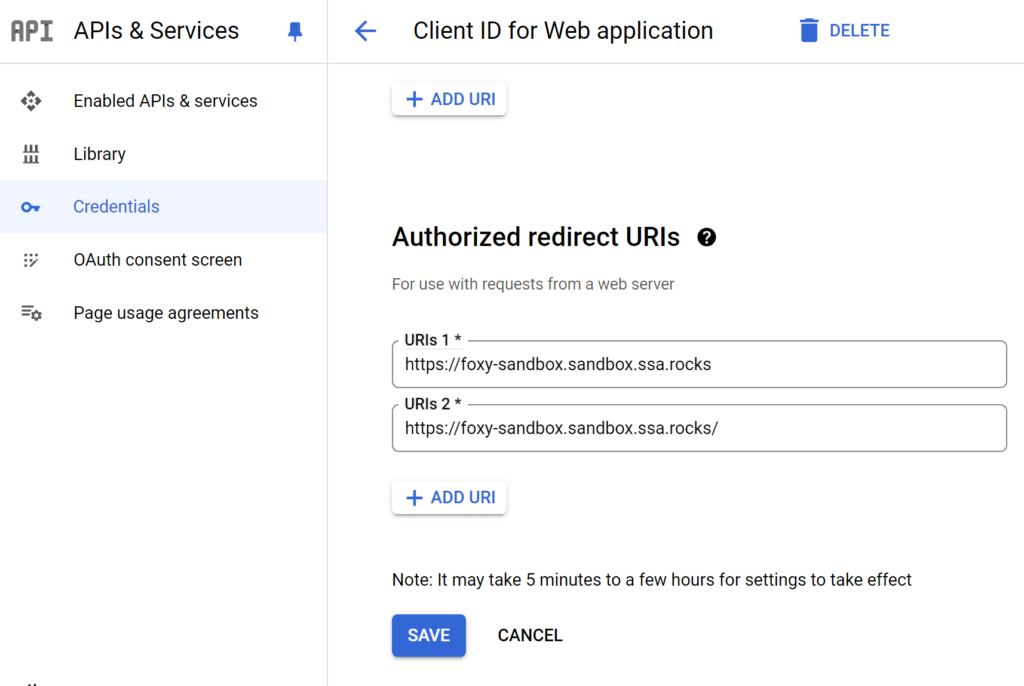Click the trash can icon
1024x686 pixels.
point(809,31)
